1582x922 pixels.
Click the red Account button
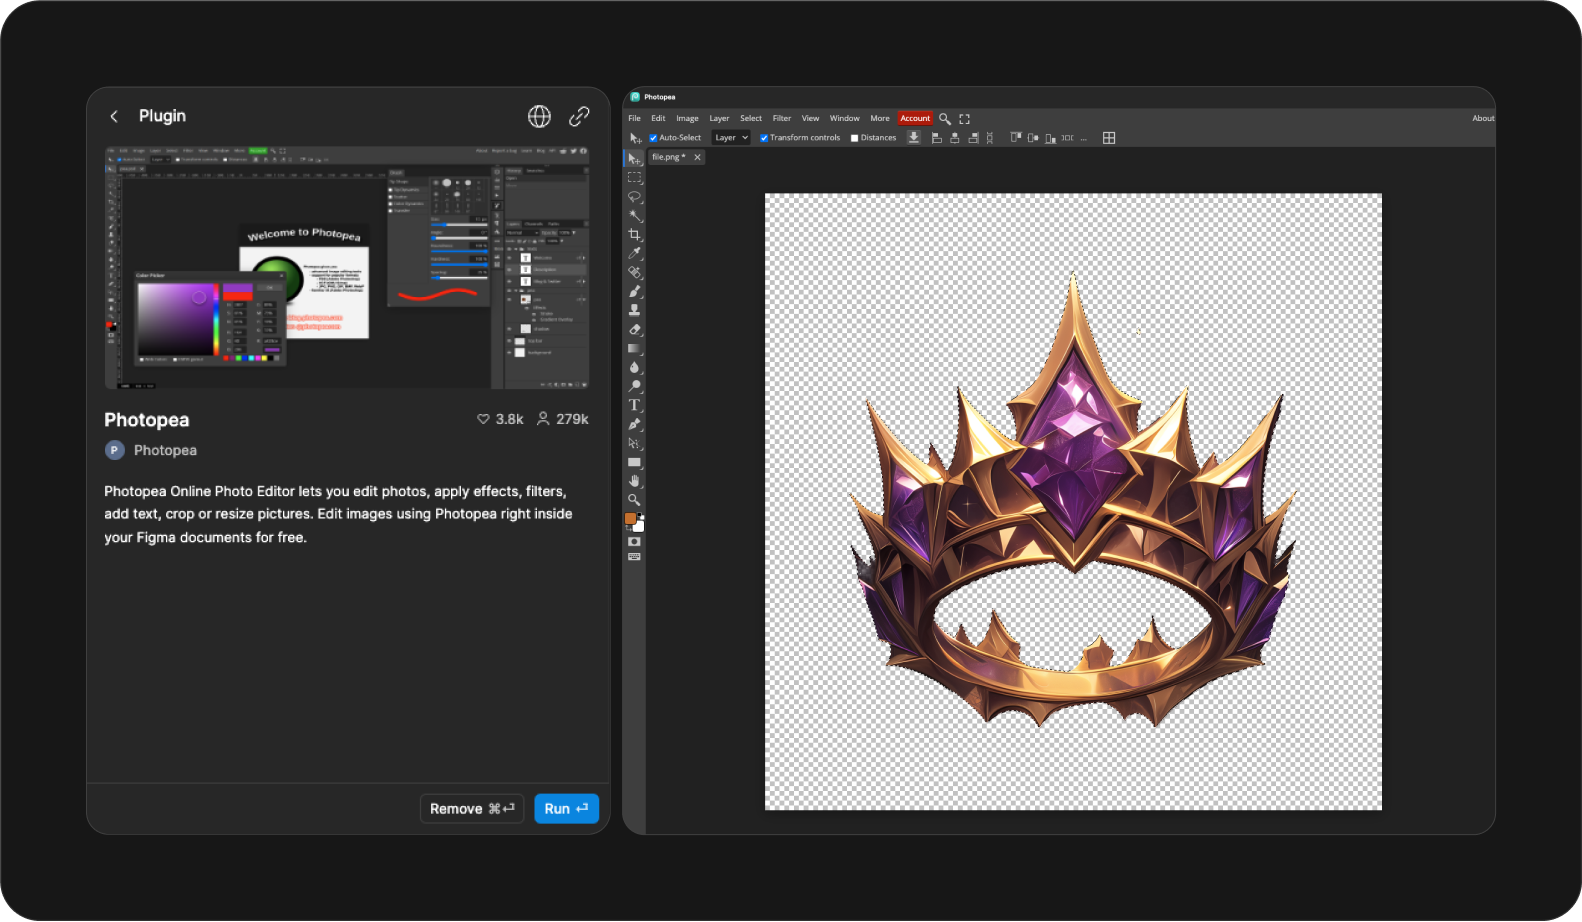tap(915, 118)
